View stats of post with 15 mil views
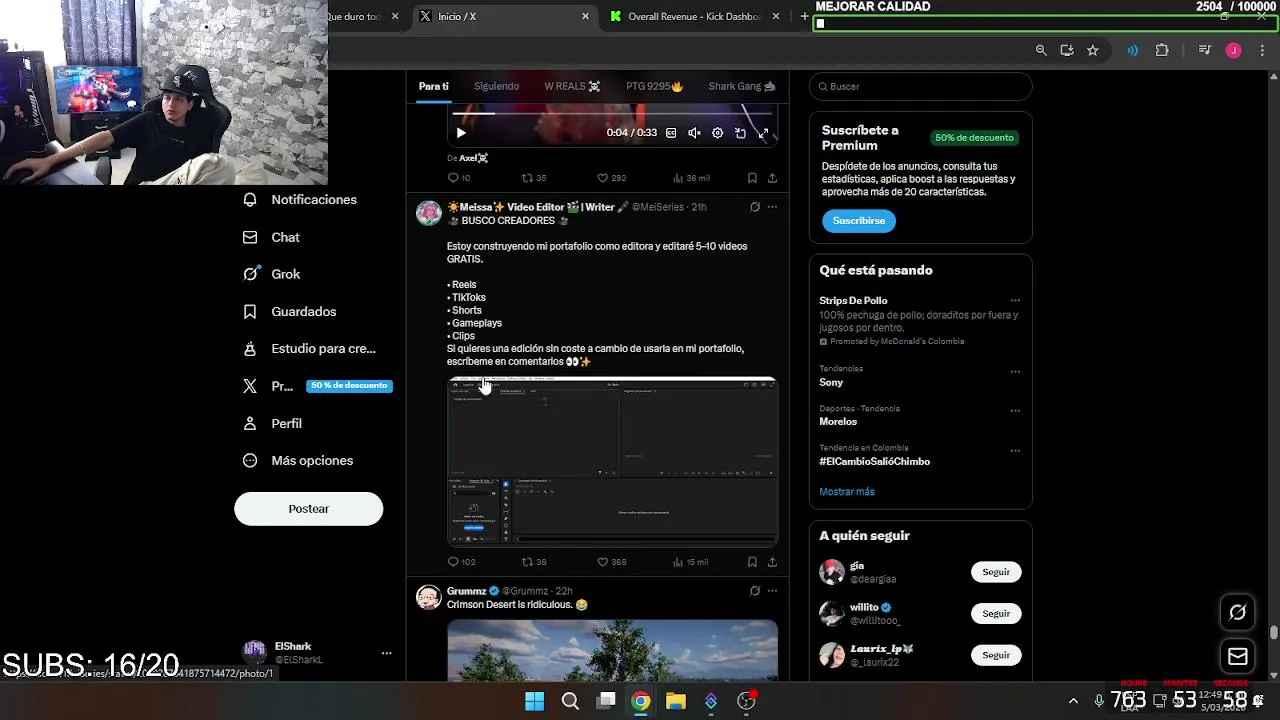 [691, 562]
